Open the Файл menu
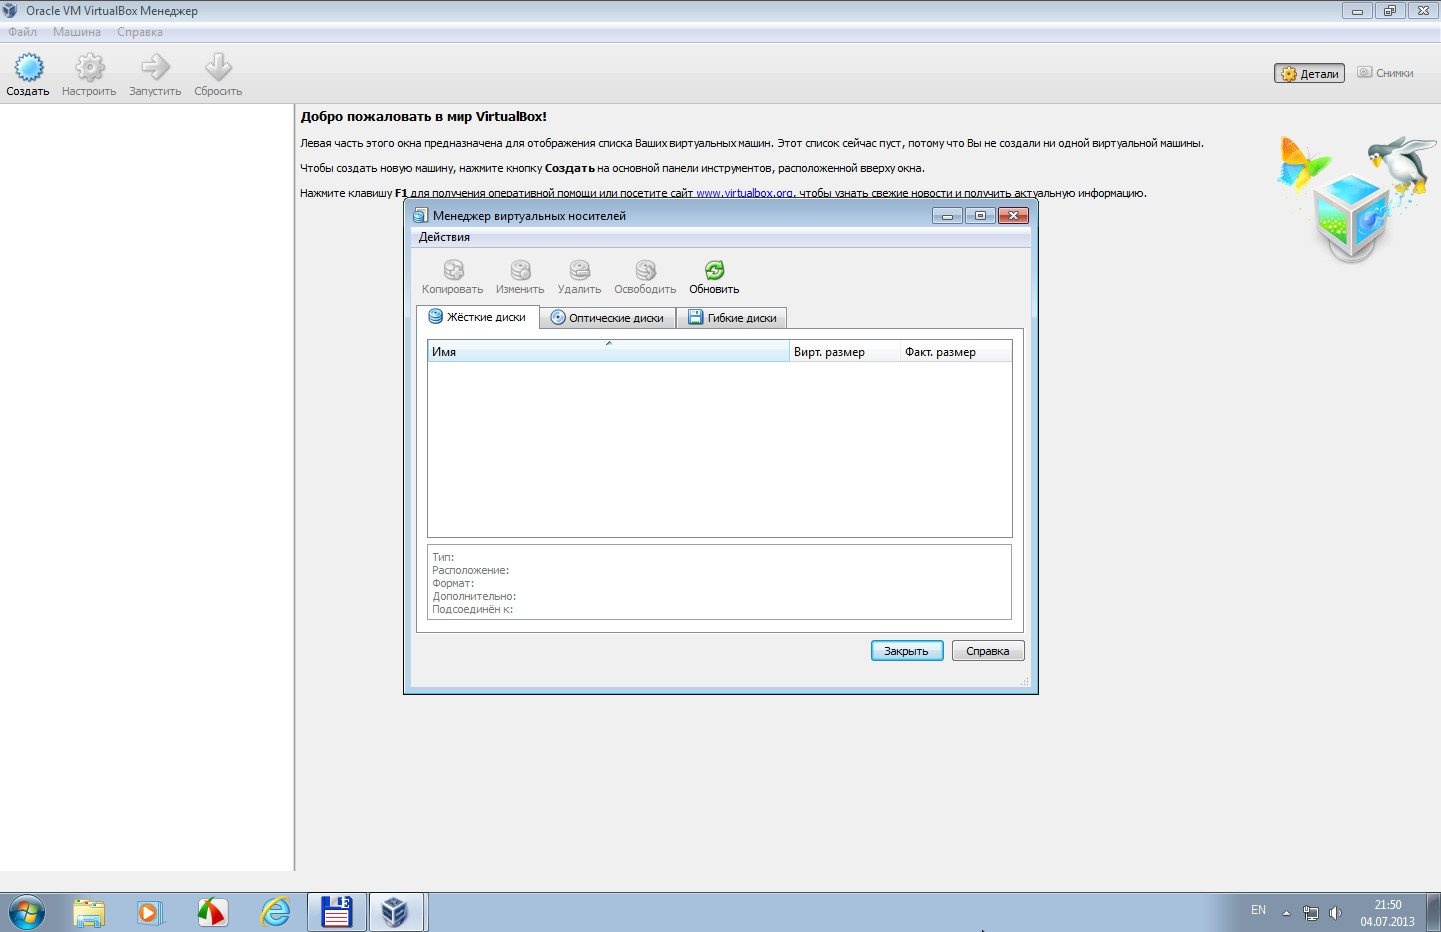Viewport: 1441px width, 932px height. click(x=22, y=32)
